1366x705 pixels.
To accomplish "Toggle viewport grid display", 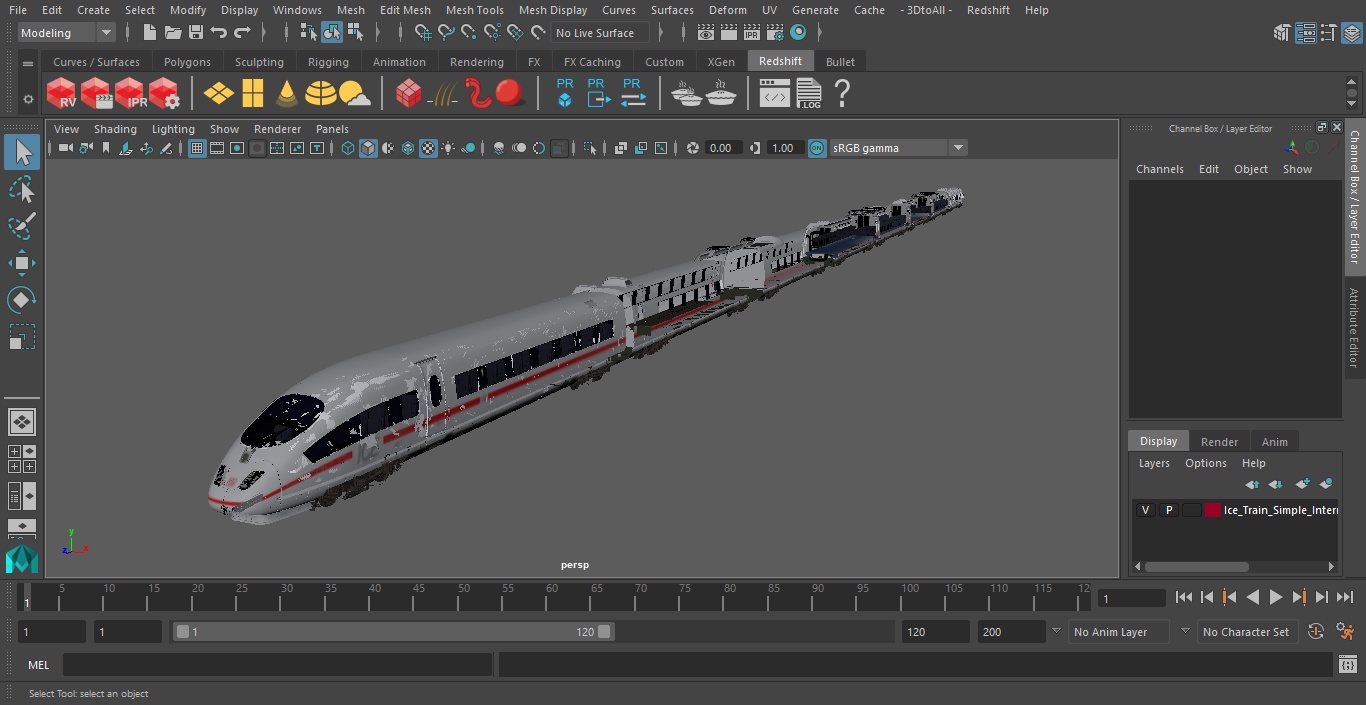I will click(197, 148).
